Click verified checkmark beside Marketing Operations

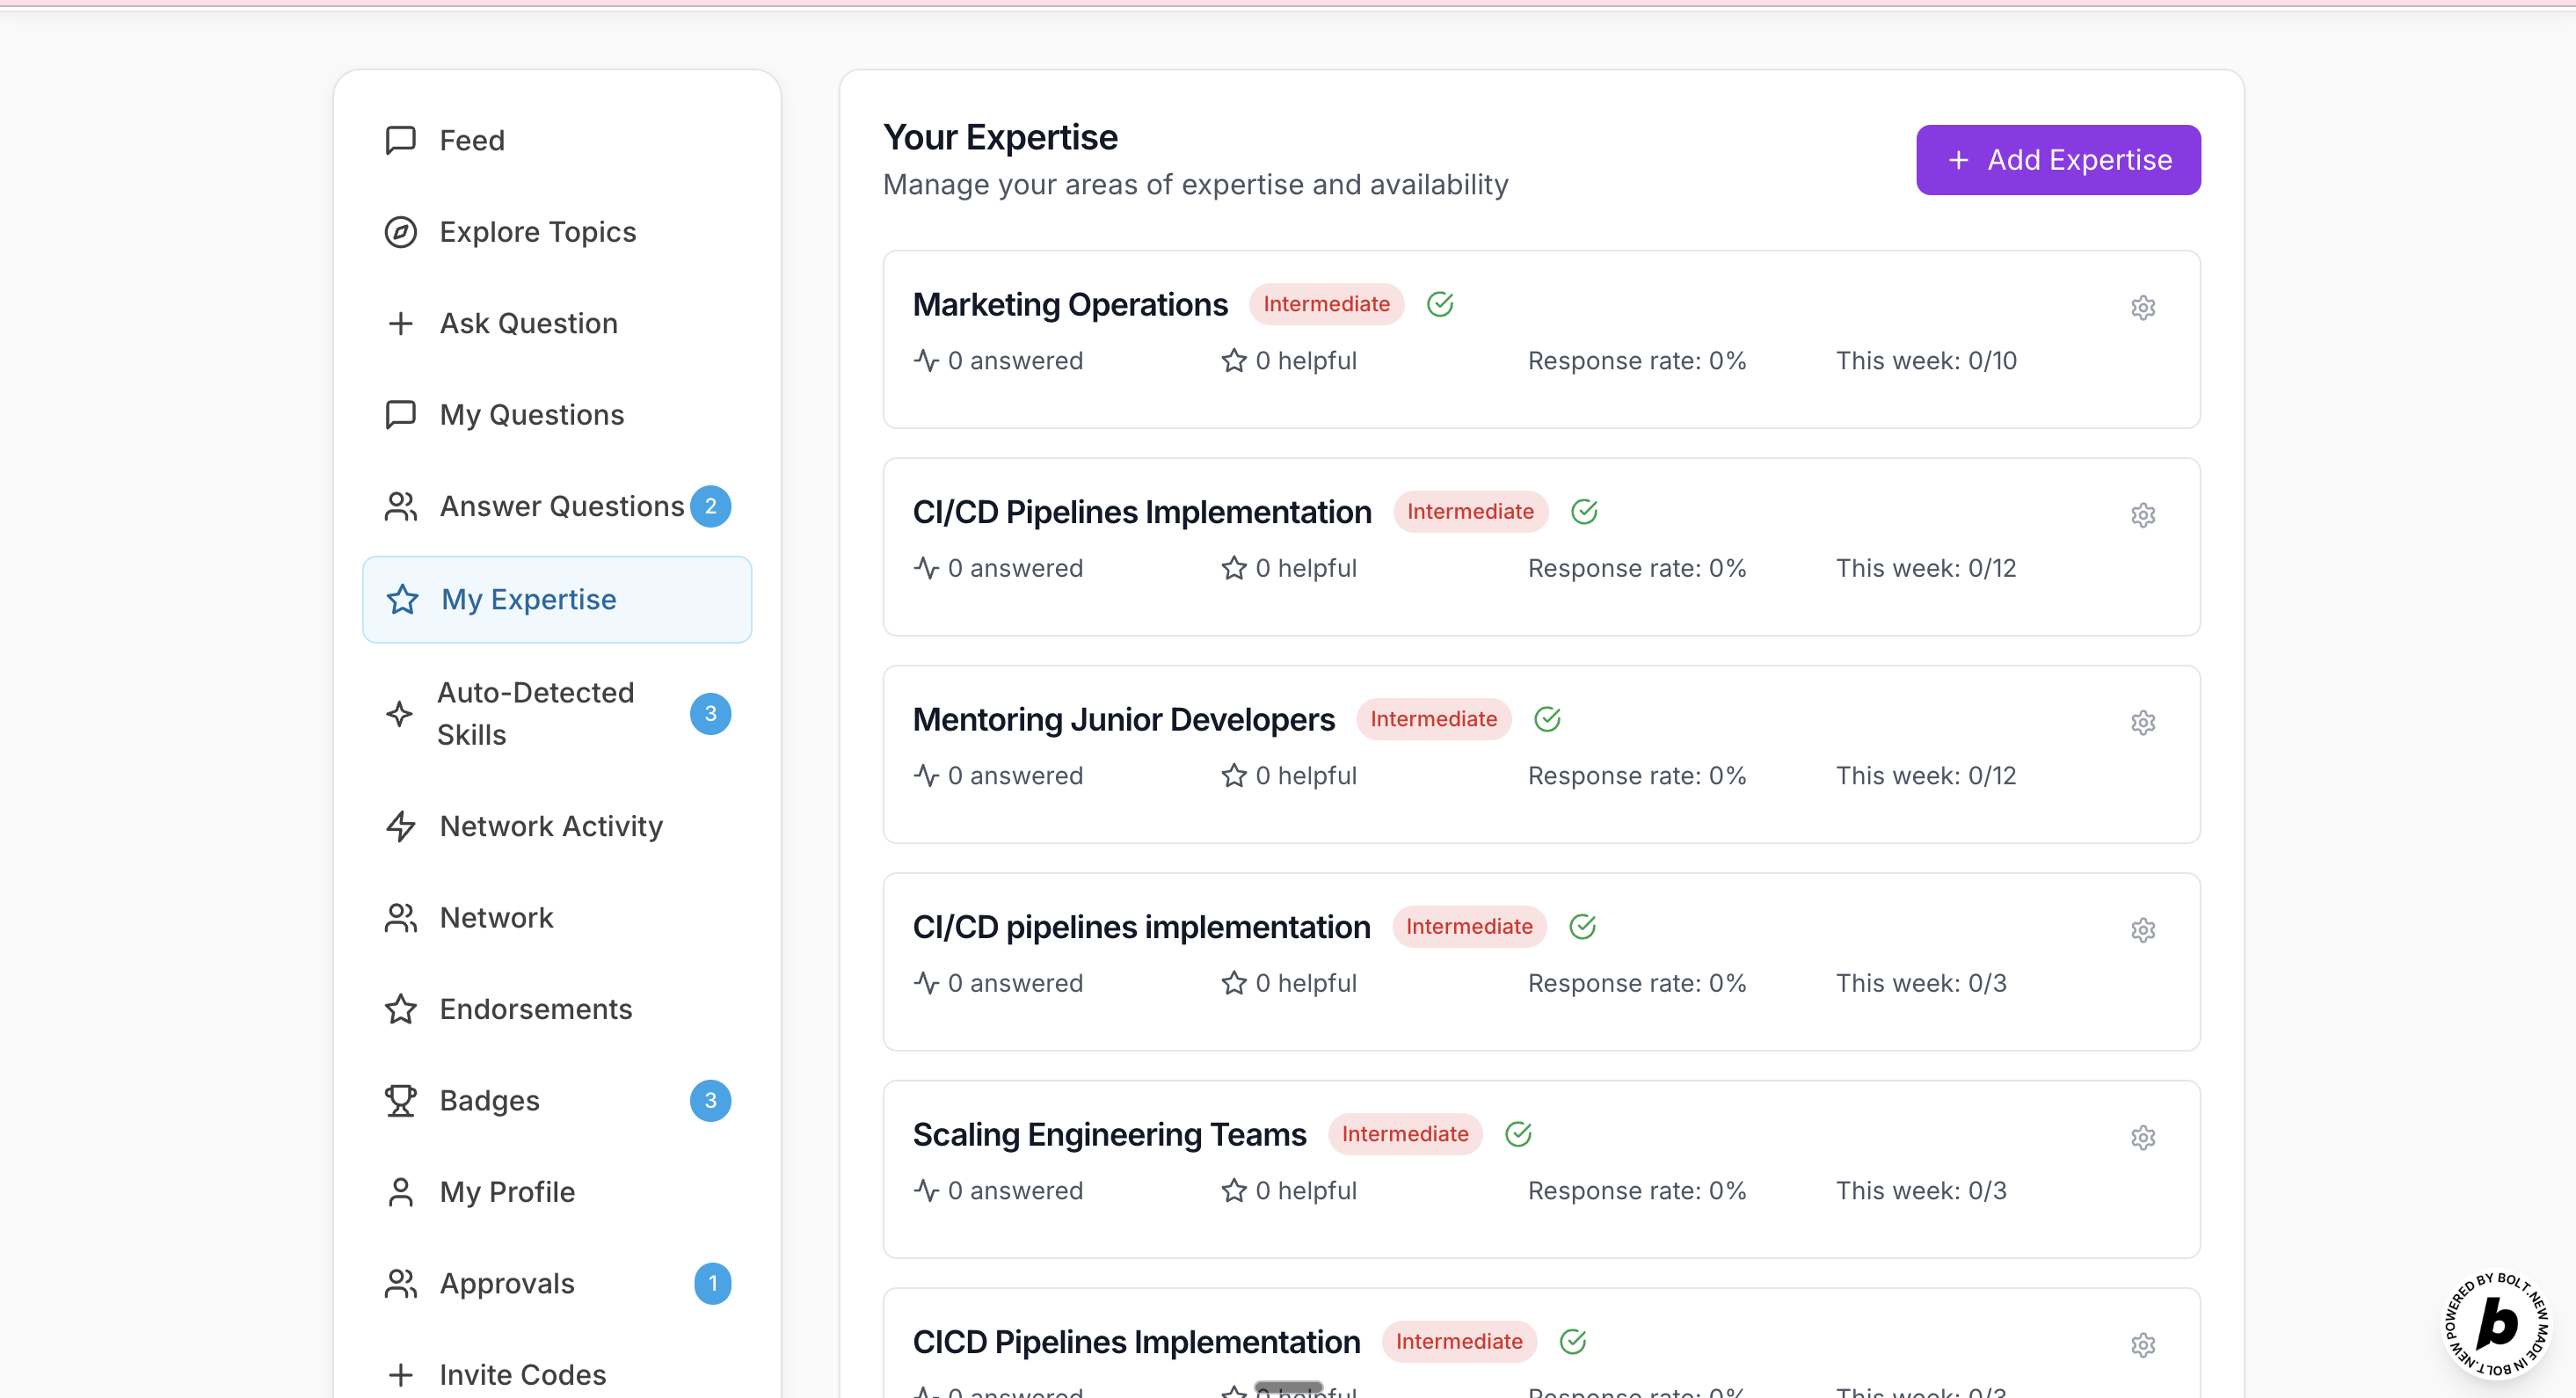tap(1440, 304)
